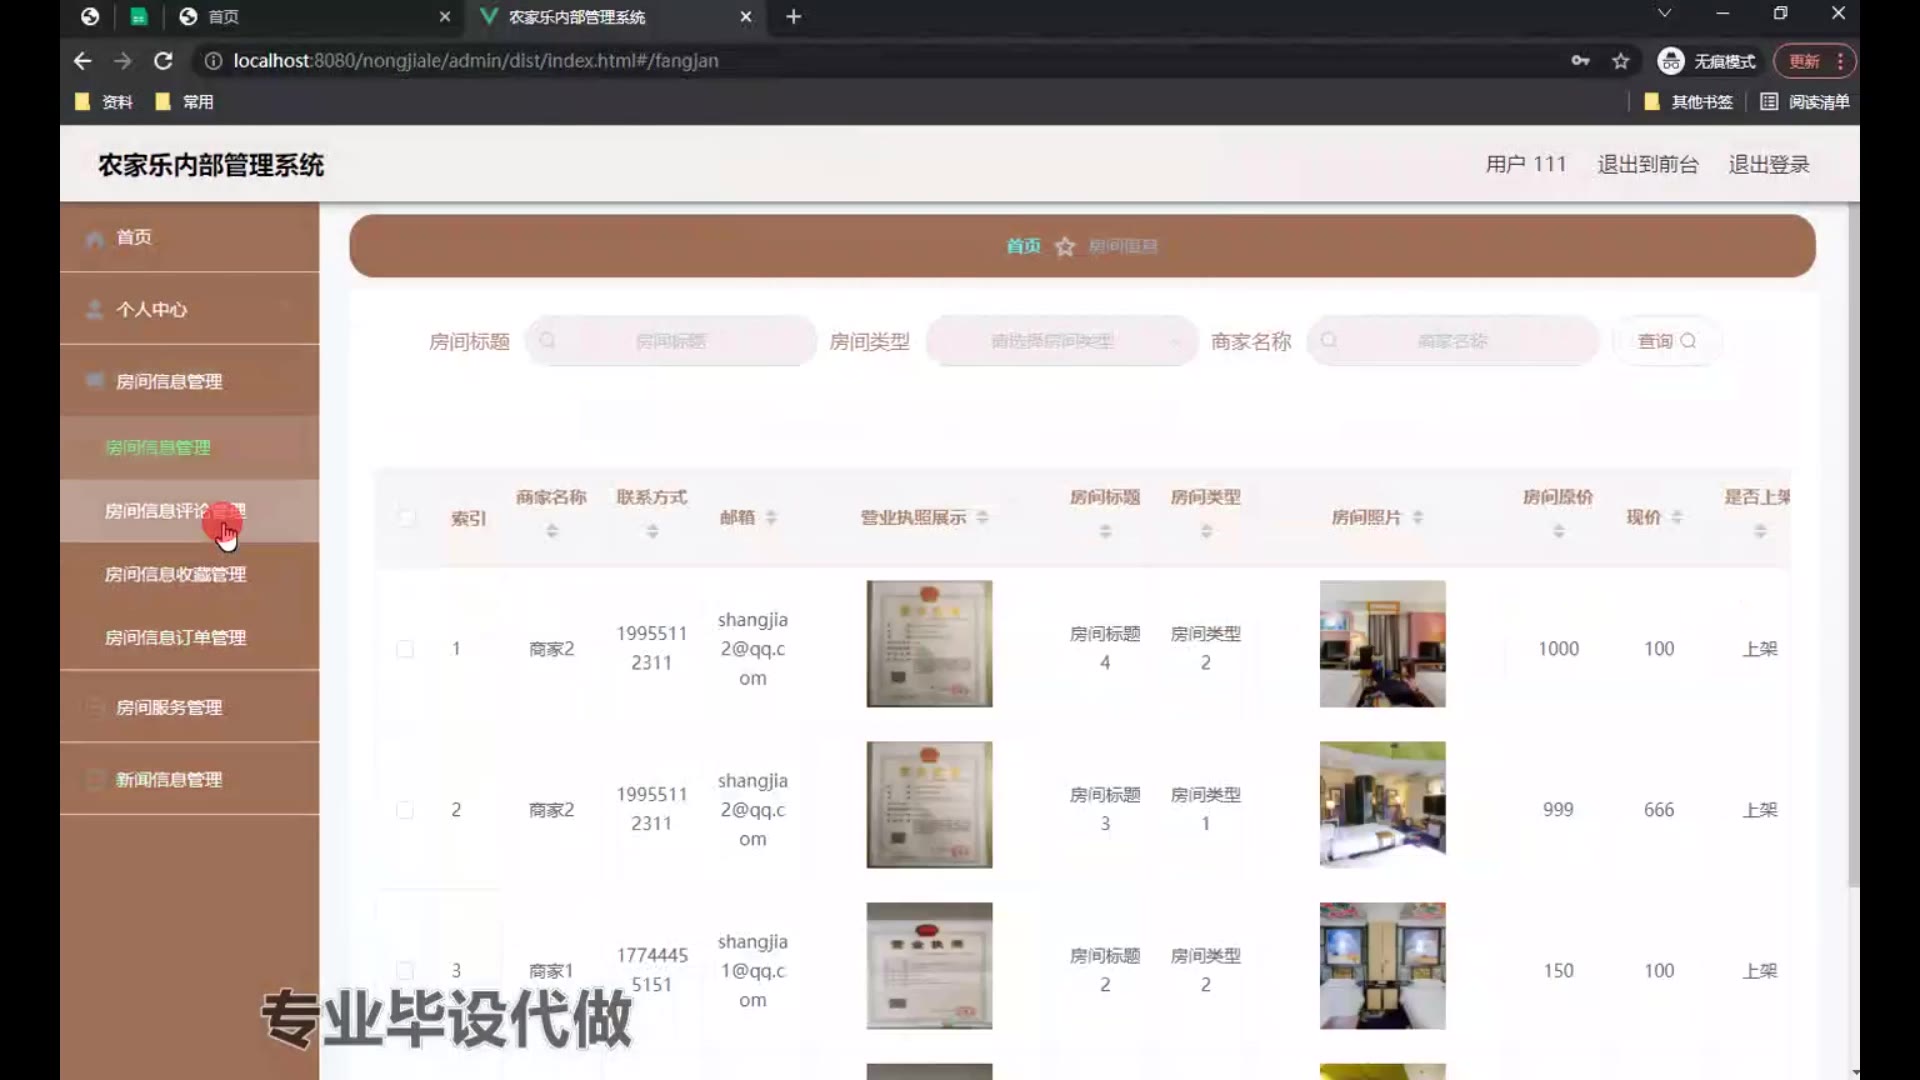The width and height of the screenshot is (1920, 1080).
Task: Open the tab search chevron in the title bar
Action: tap(1664, 14)
